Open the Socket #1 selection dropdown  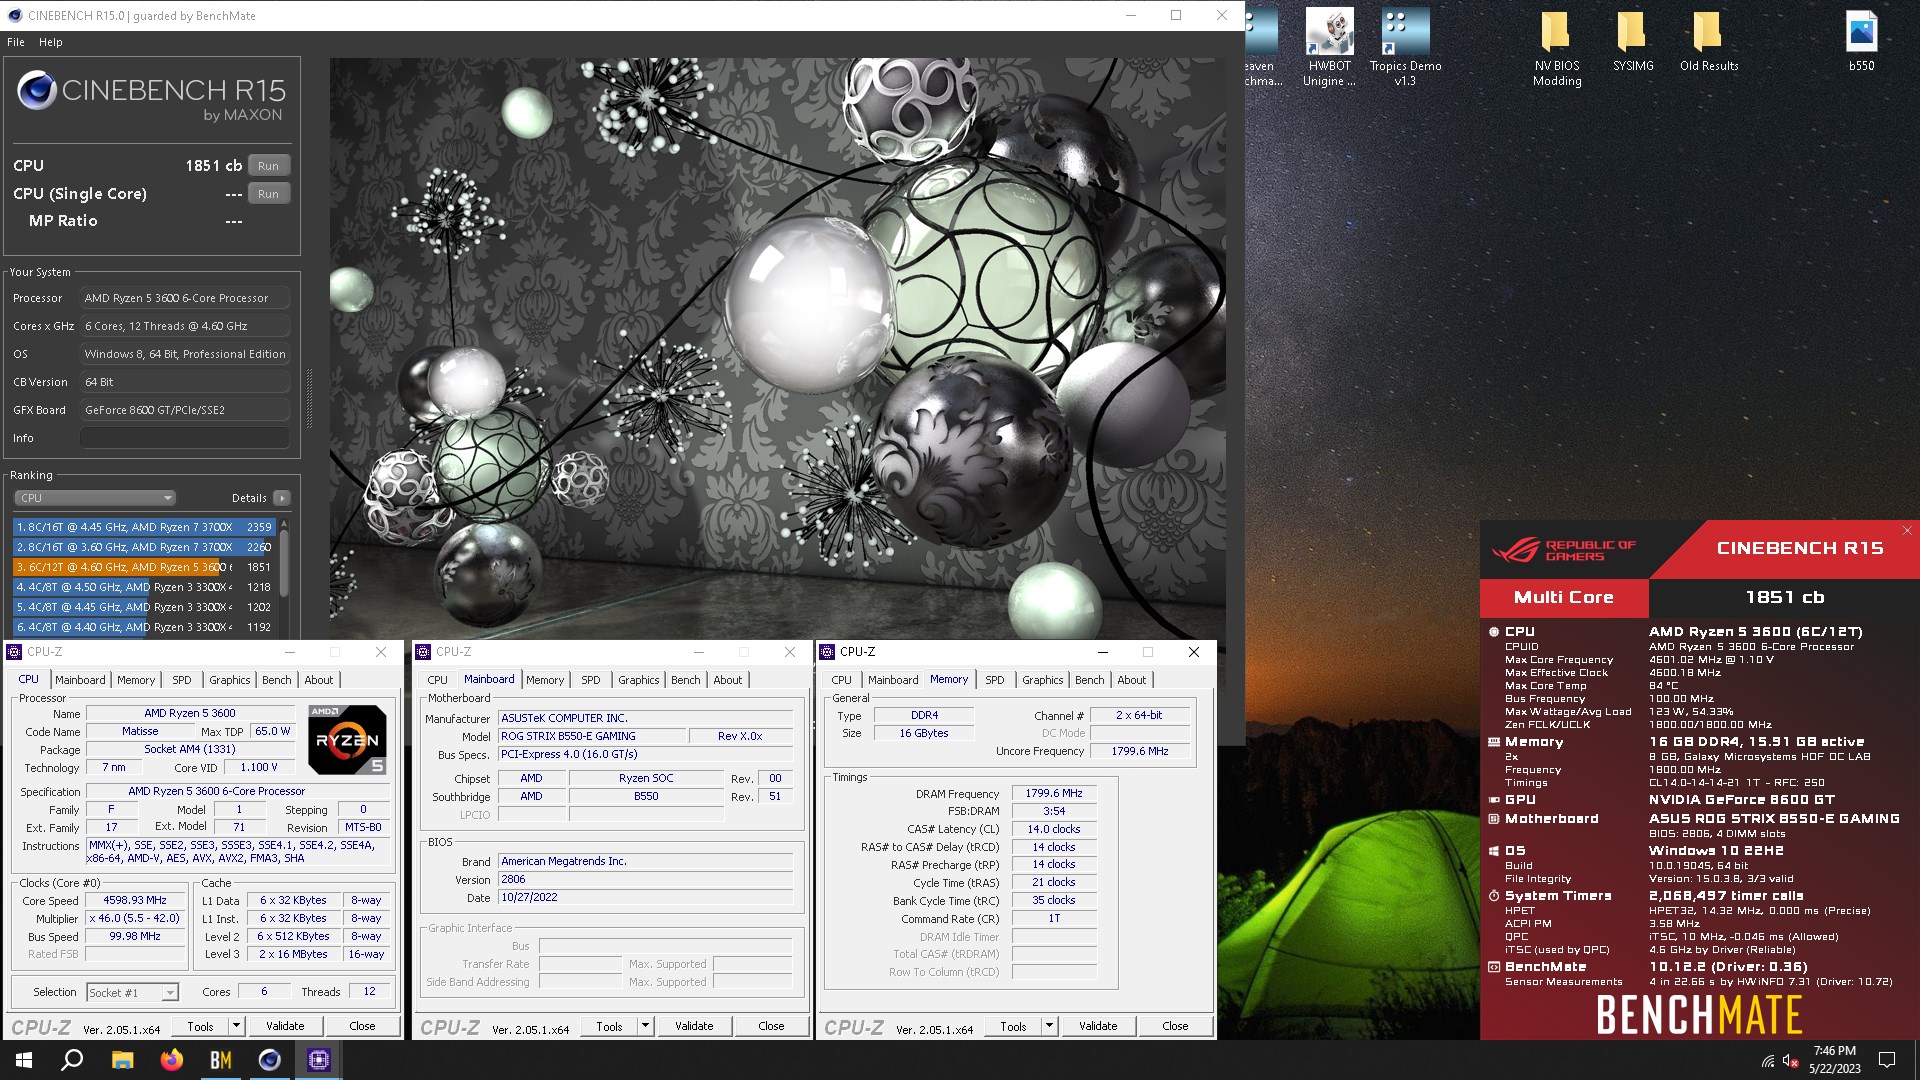[132, 992]
